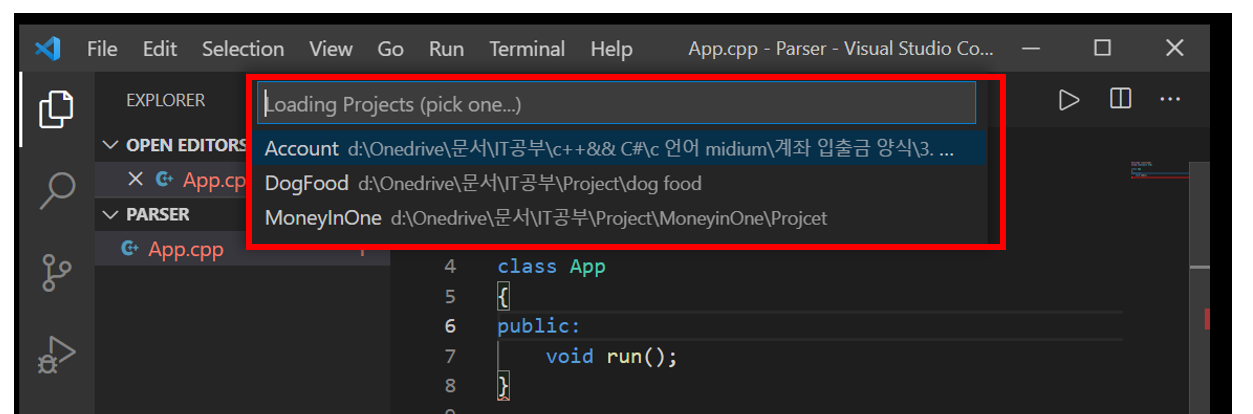Open the Run and Debug icon

tap(56, 354)
